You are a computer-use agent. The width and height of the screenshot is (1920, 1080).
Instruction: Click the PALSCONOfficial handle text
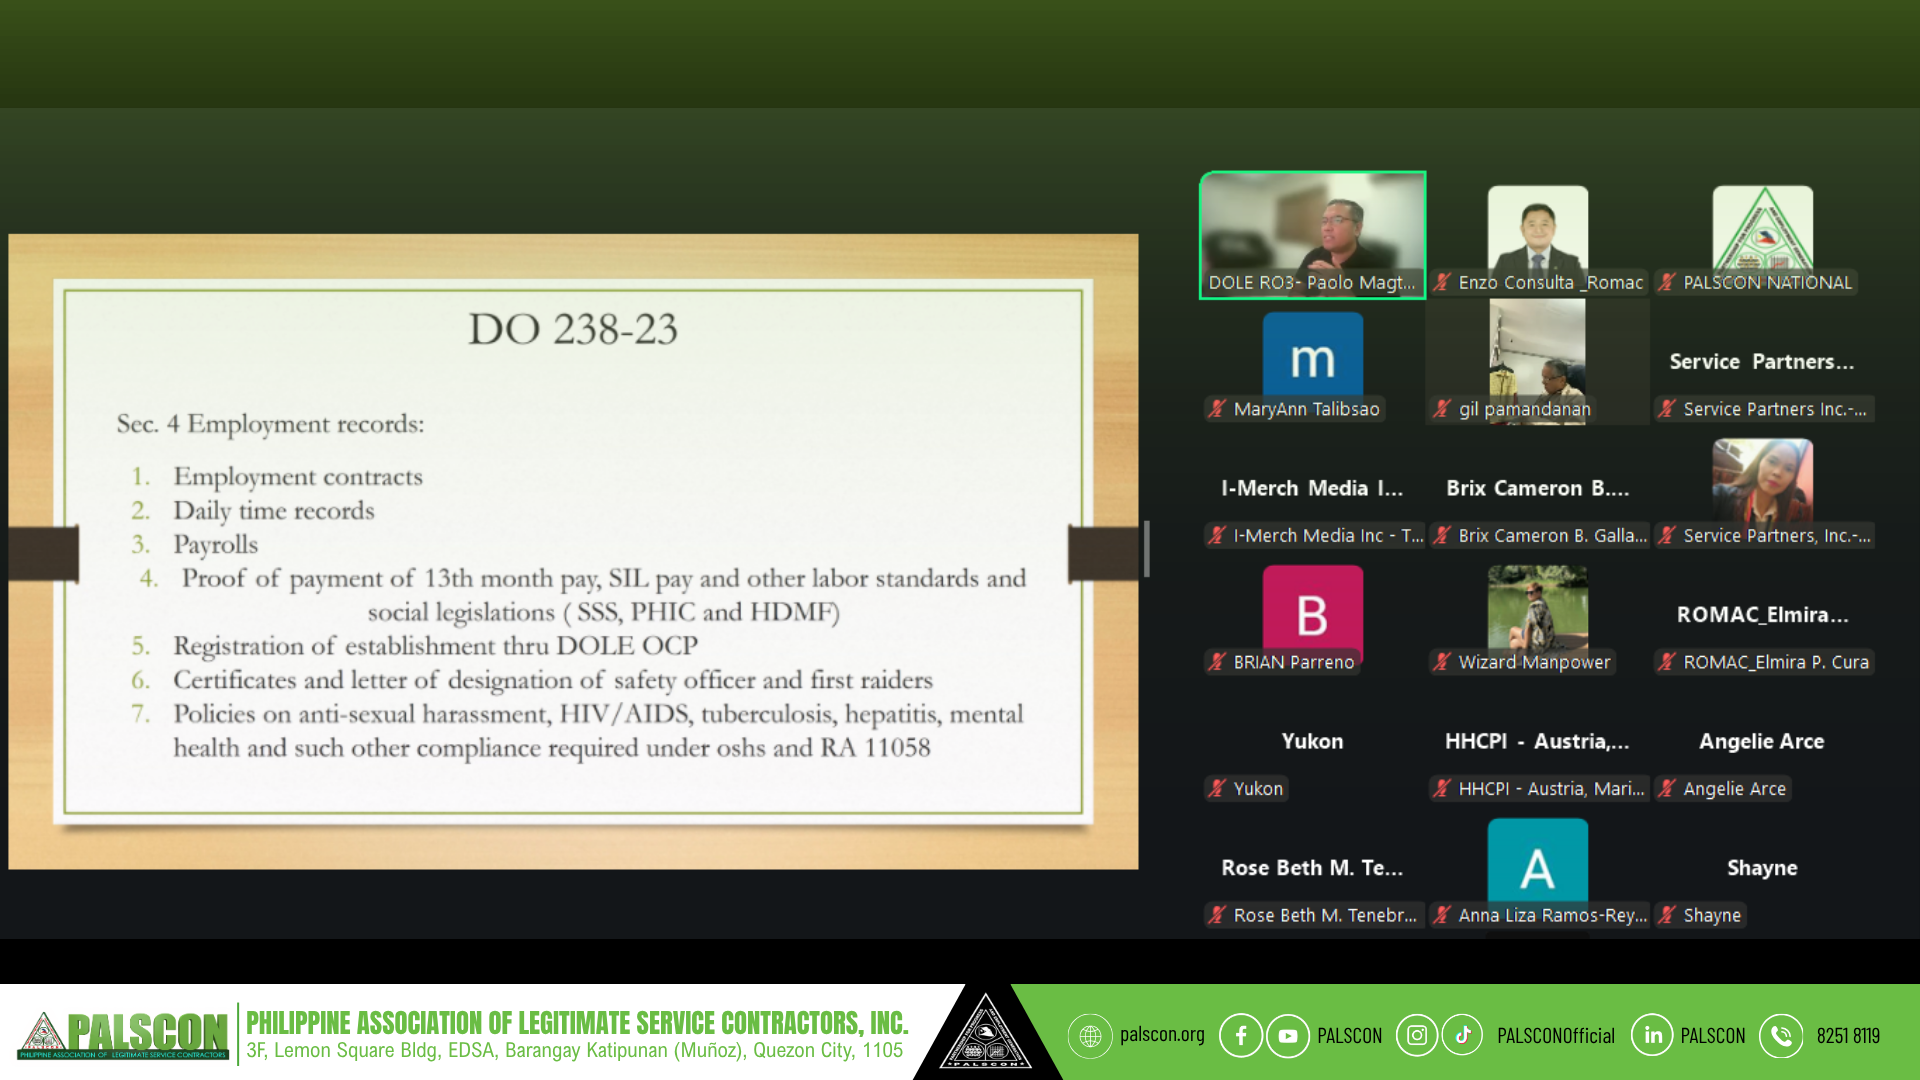[x=1555, y=1036]
